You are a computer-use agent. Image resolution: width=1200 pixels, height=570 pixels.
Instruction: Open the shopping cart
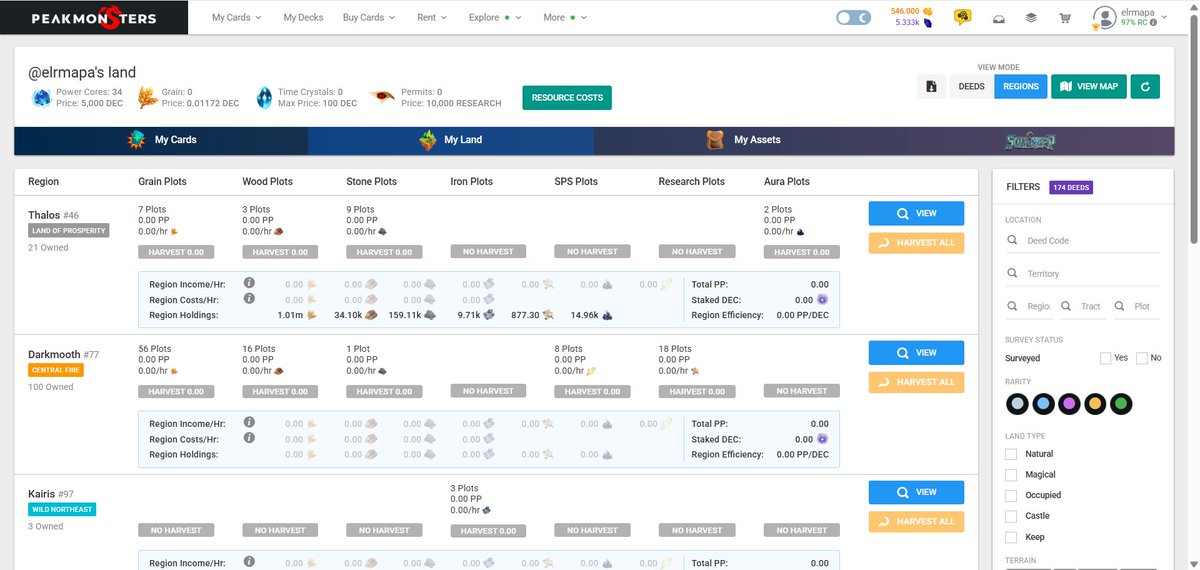coord(1065,18)
